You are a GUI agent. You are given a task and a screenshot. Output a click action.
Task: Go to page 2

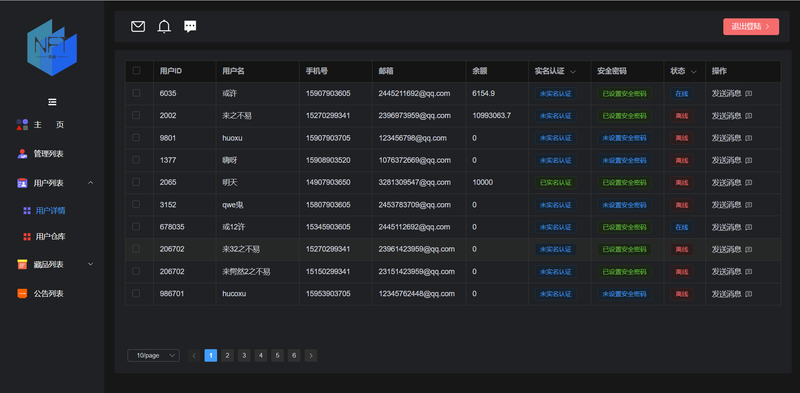pos(228,355)
